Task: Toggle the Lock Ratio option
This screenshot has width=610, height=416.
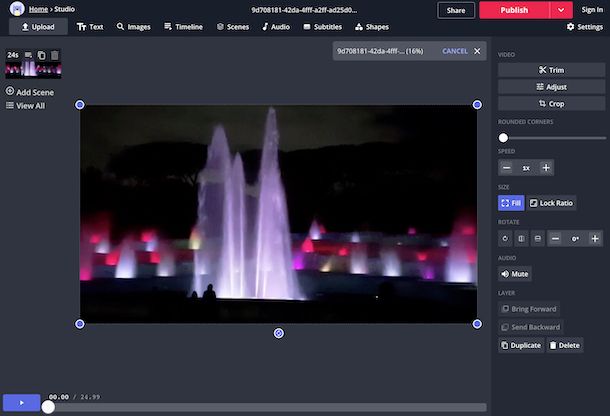Action: coord(551,203)
